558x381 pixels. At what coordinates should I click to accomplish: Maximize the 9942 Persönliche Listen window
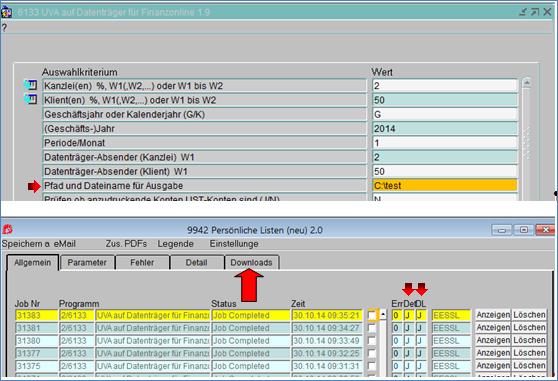(x=524, y=230)
